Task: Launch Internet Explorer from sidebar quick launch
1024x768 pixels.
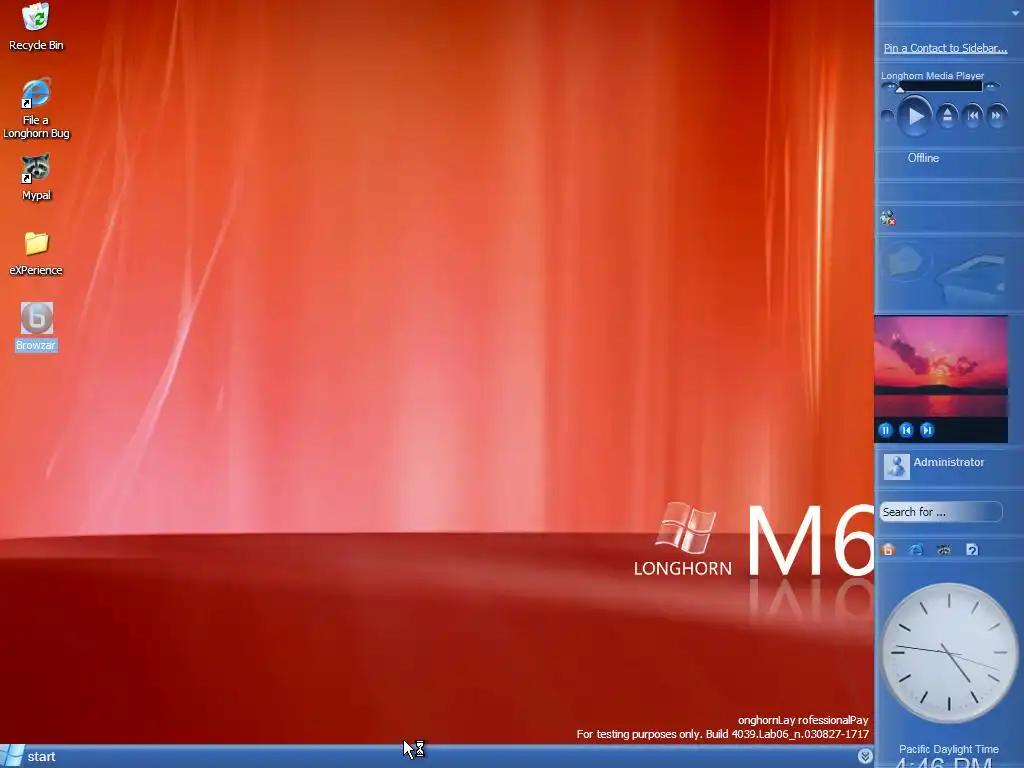Action: [x=916, y=550]
